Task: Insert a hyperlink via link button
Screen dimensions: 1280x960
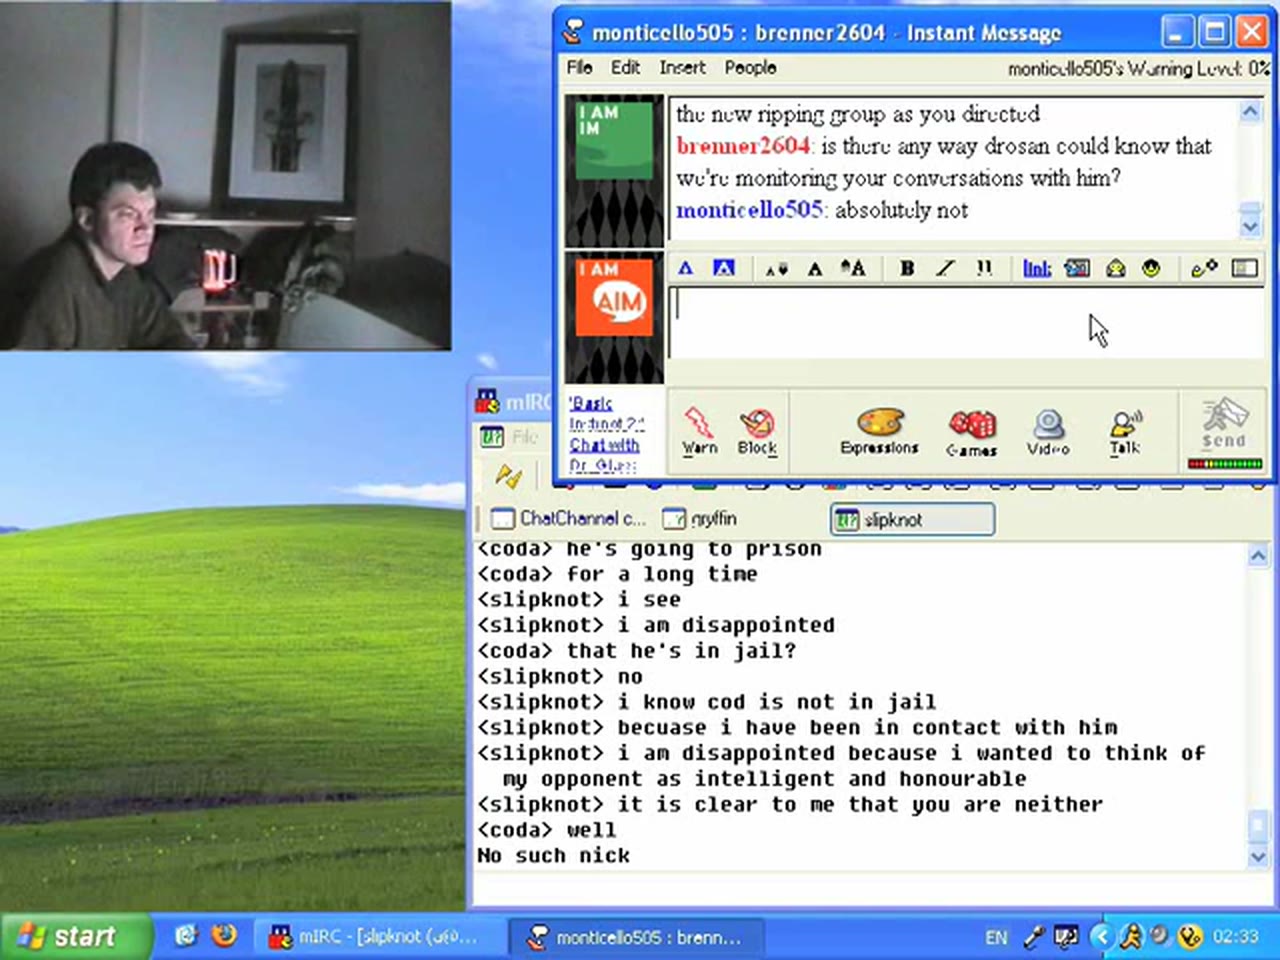Action: coord(1037,268)
